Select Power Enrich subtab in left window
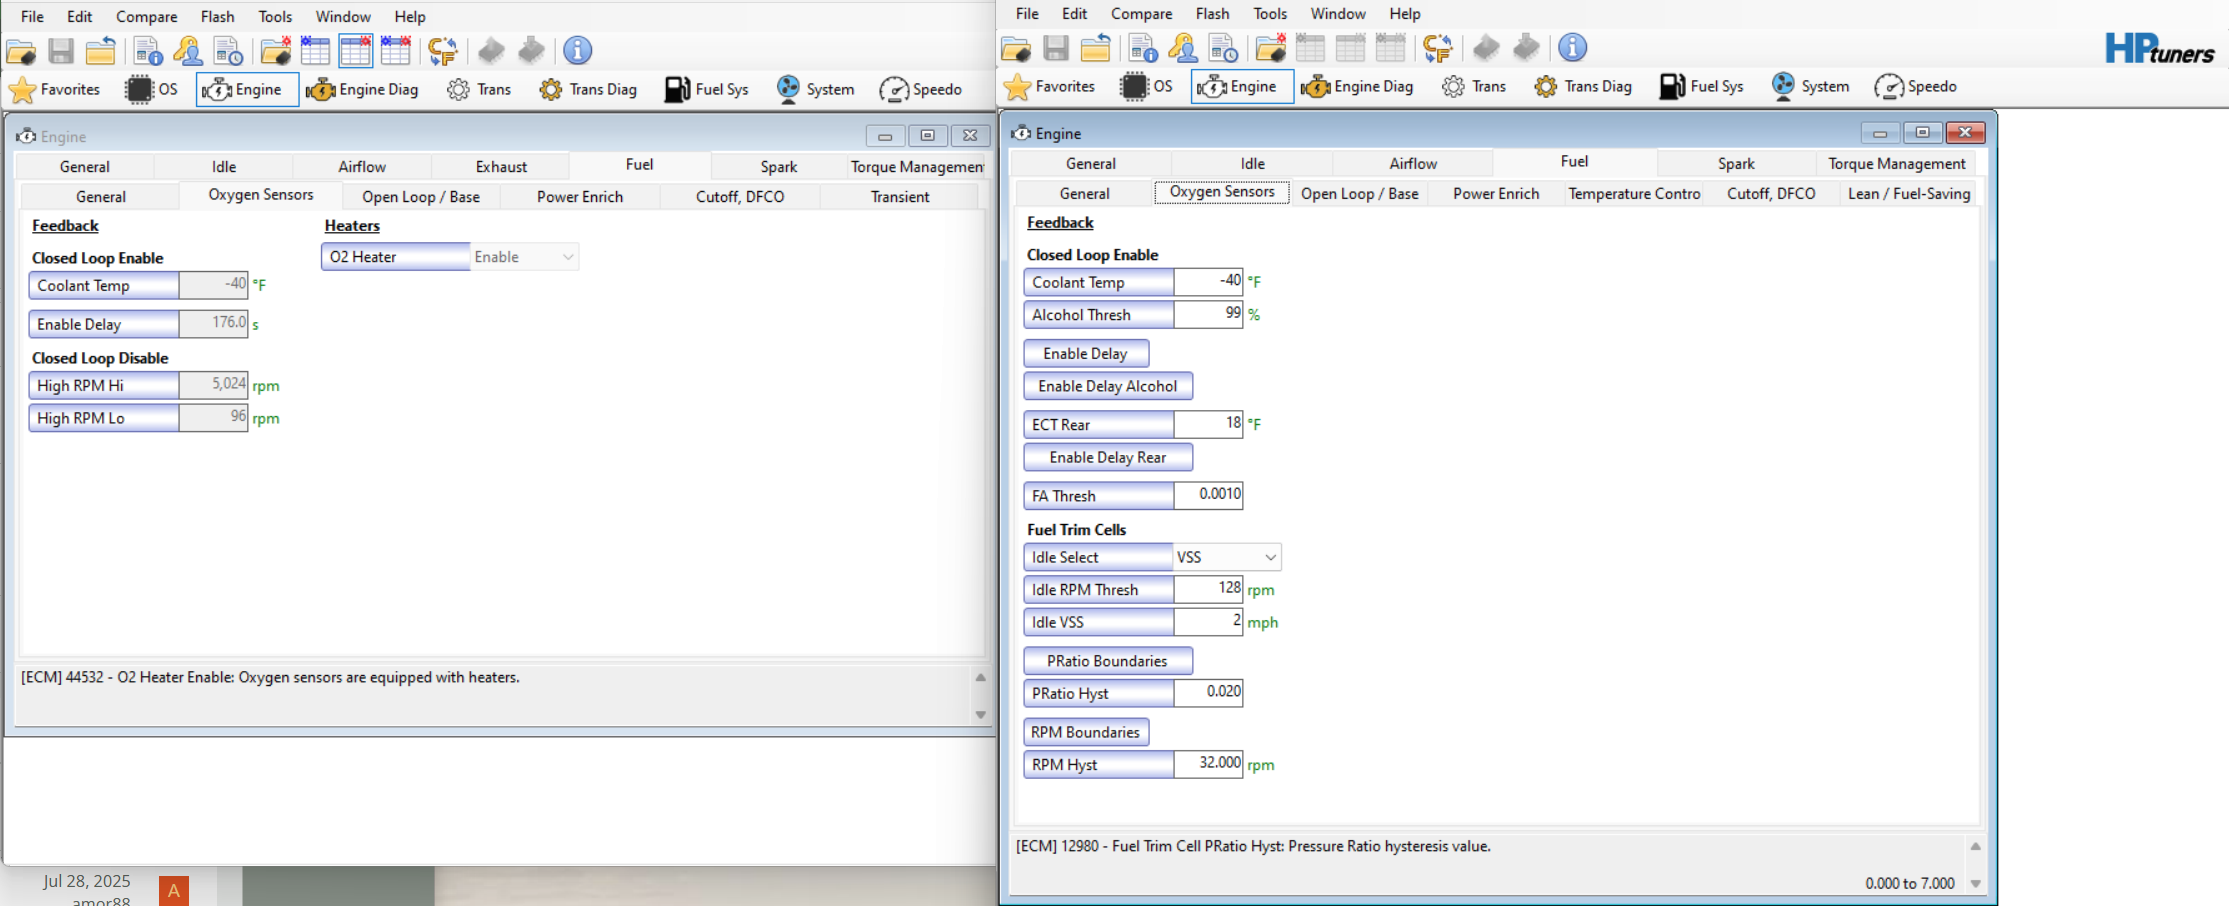 click(x=579, y=197)
